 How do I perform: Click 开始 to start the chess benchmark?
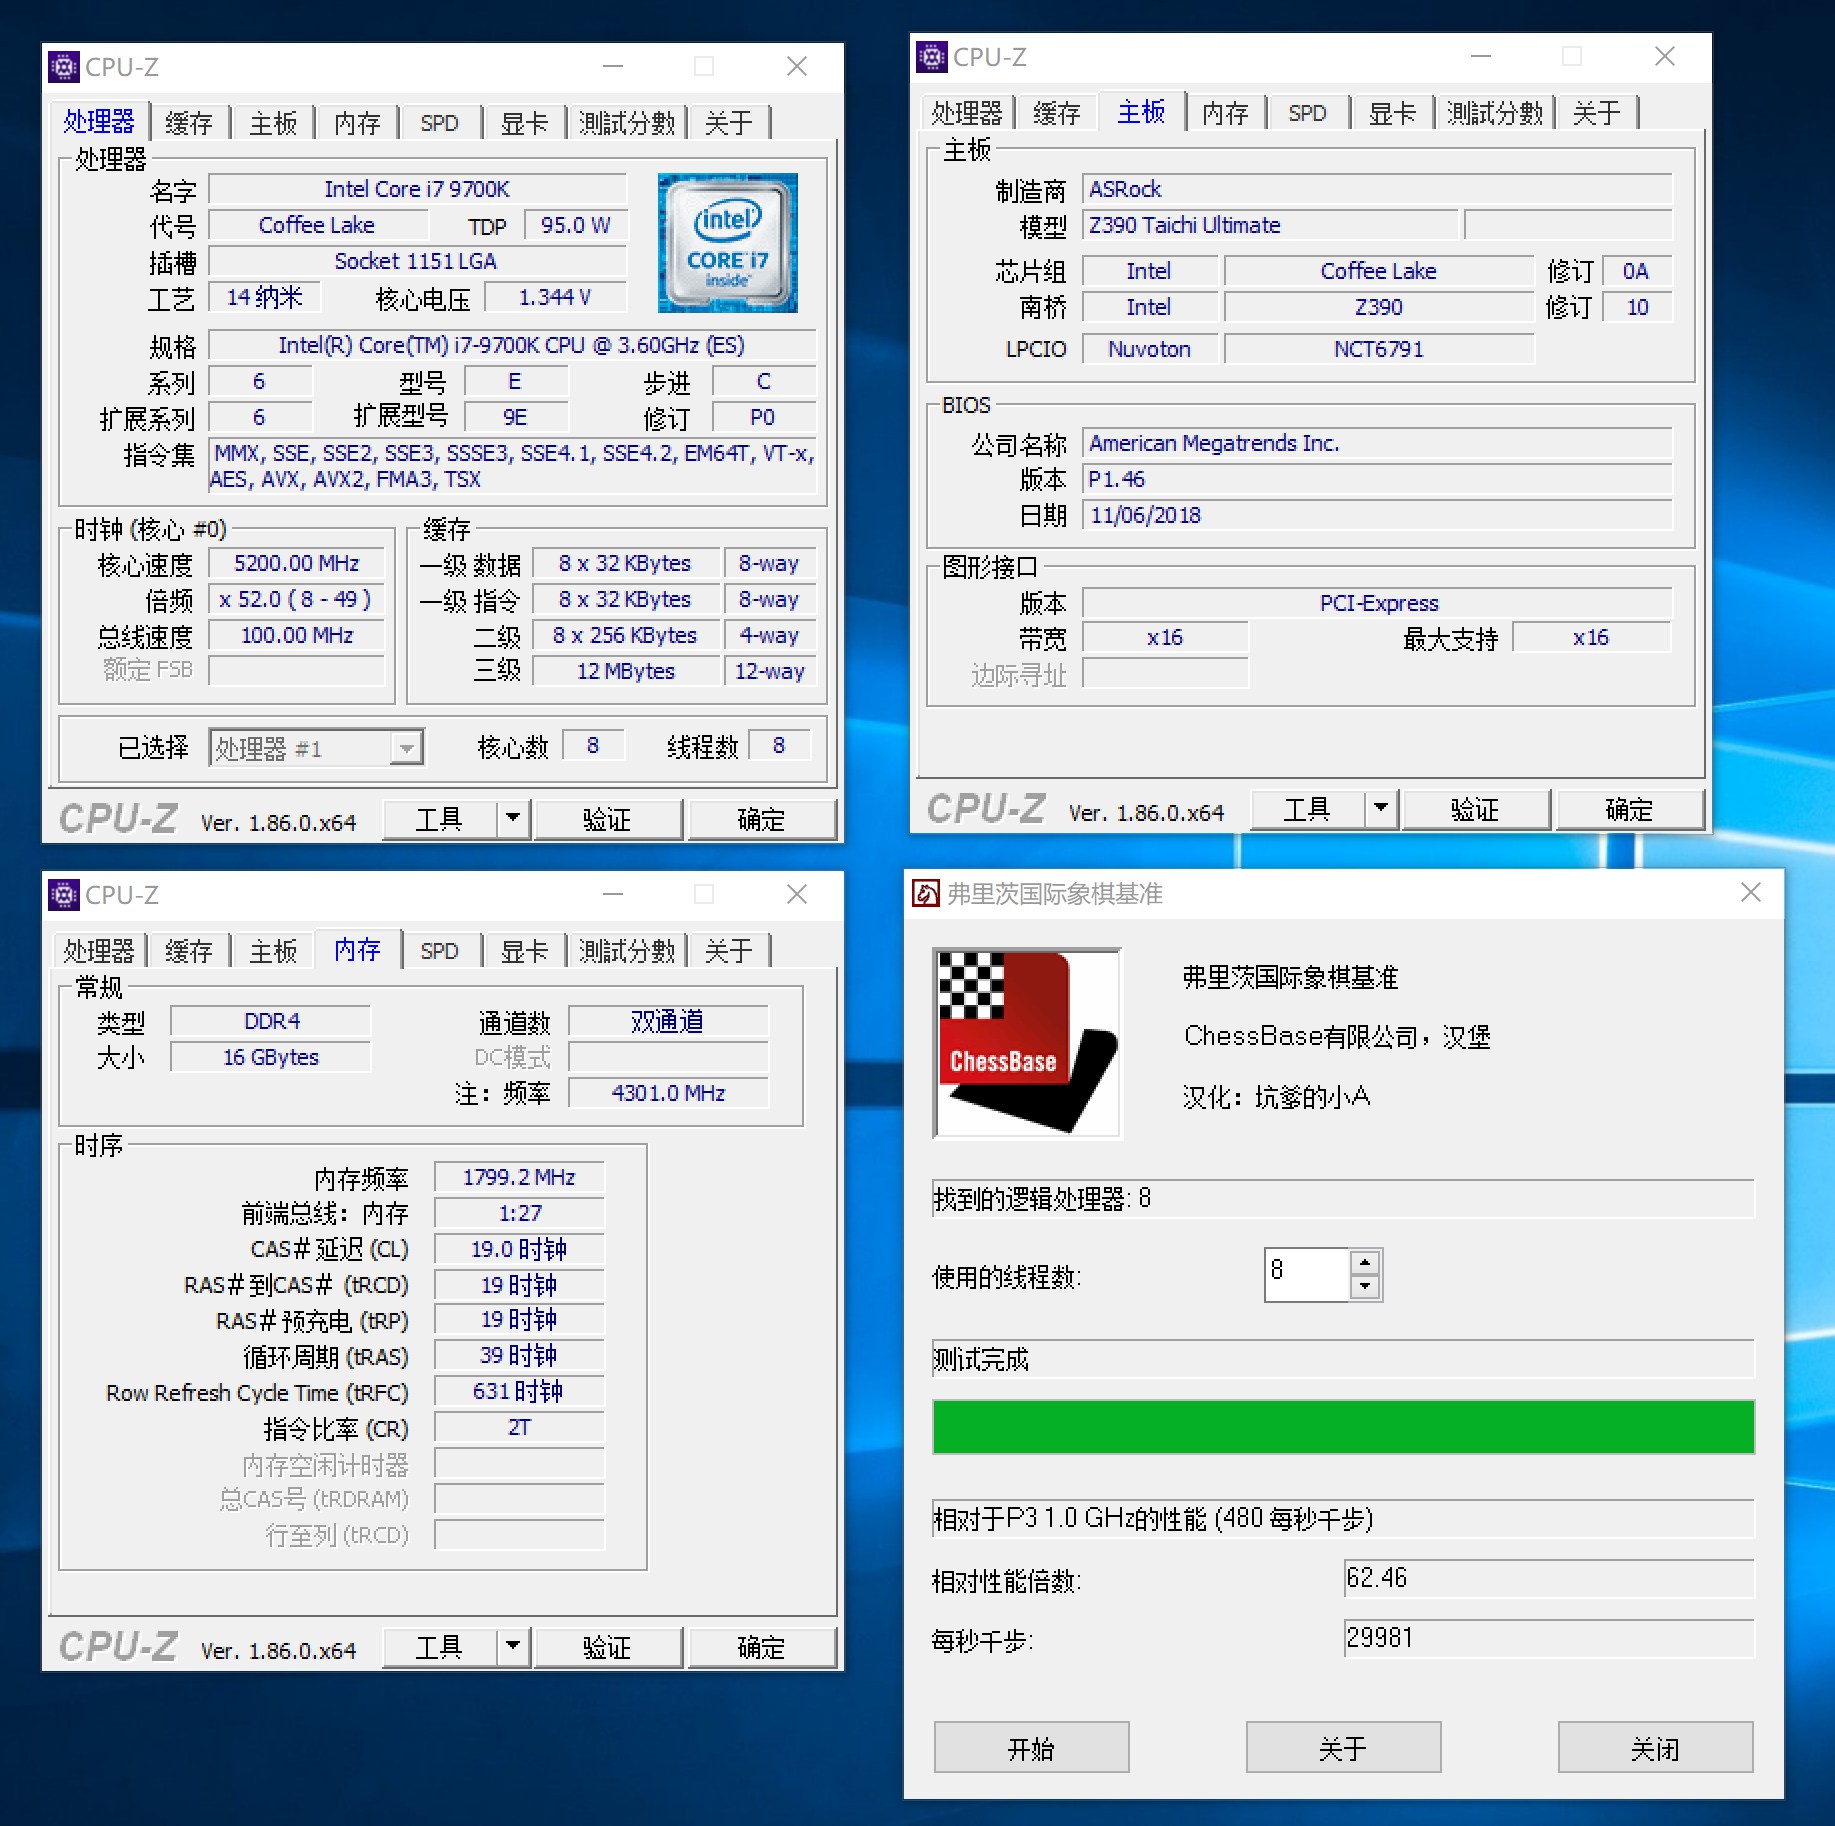tap(1031, 1747)
